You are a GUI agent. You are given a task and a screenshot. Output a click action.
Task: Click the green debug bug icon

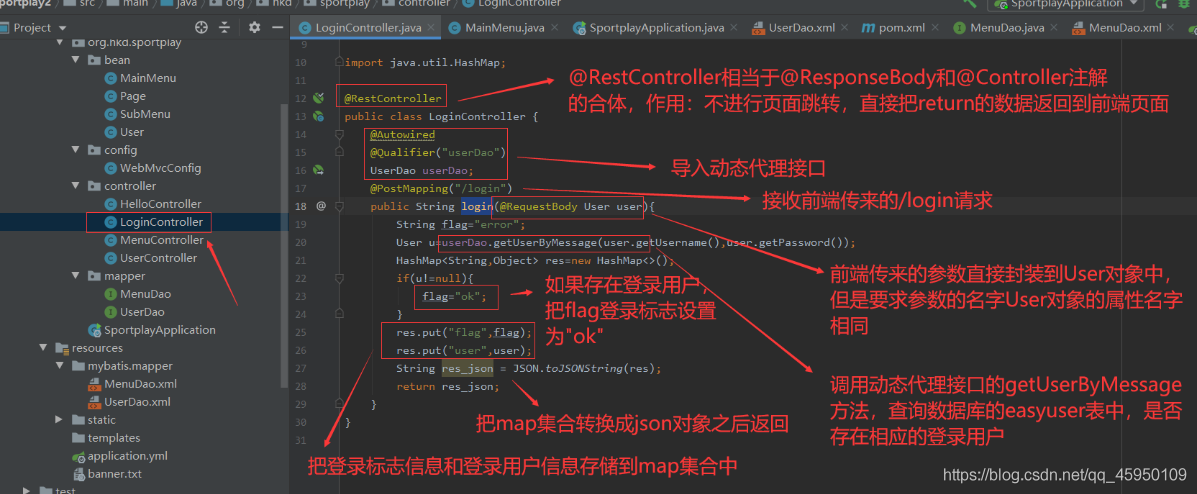pyautogui.click(x=1186, y=4)
